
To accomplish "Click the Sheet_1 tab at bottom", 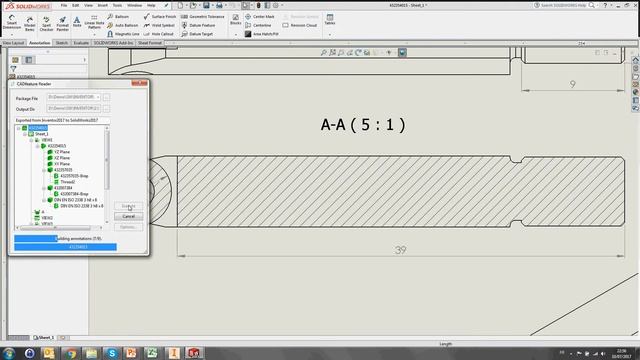I will pos(44,338).
